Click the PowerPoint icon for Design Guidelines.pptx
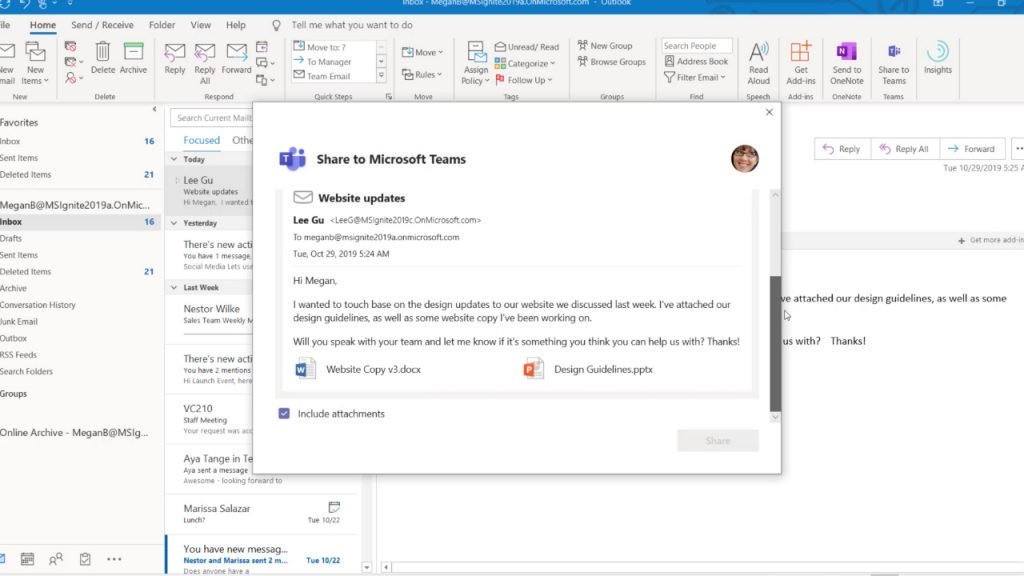 point(533,369)
